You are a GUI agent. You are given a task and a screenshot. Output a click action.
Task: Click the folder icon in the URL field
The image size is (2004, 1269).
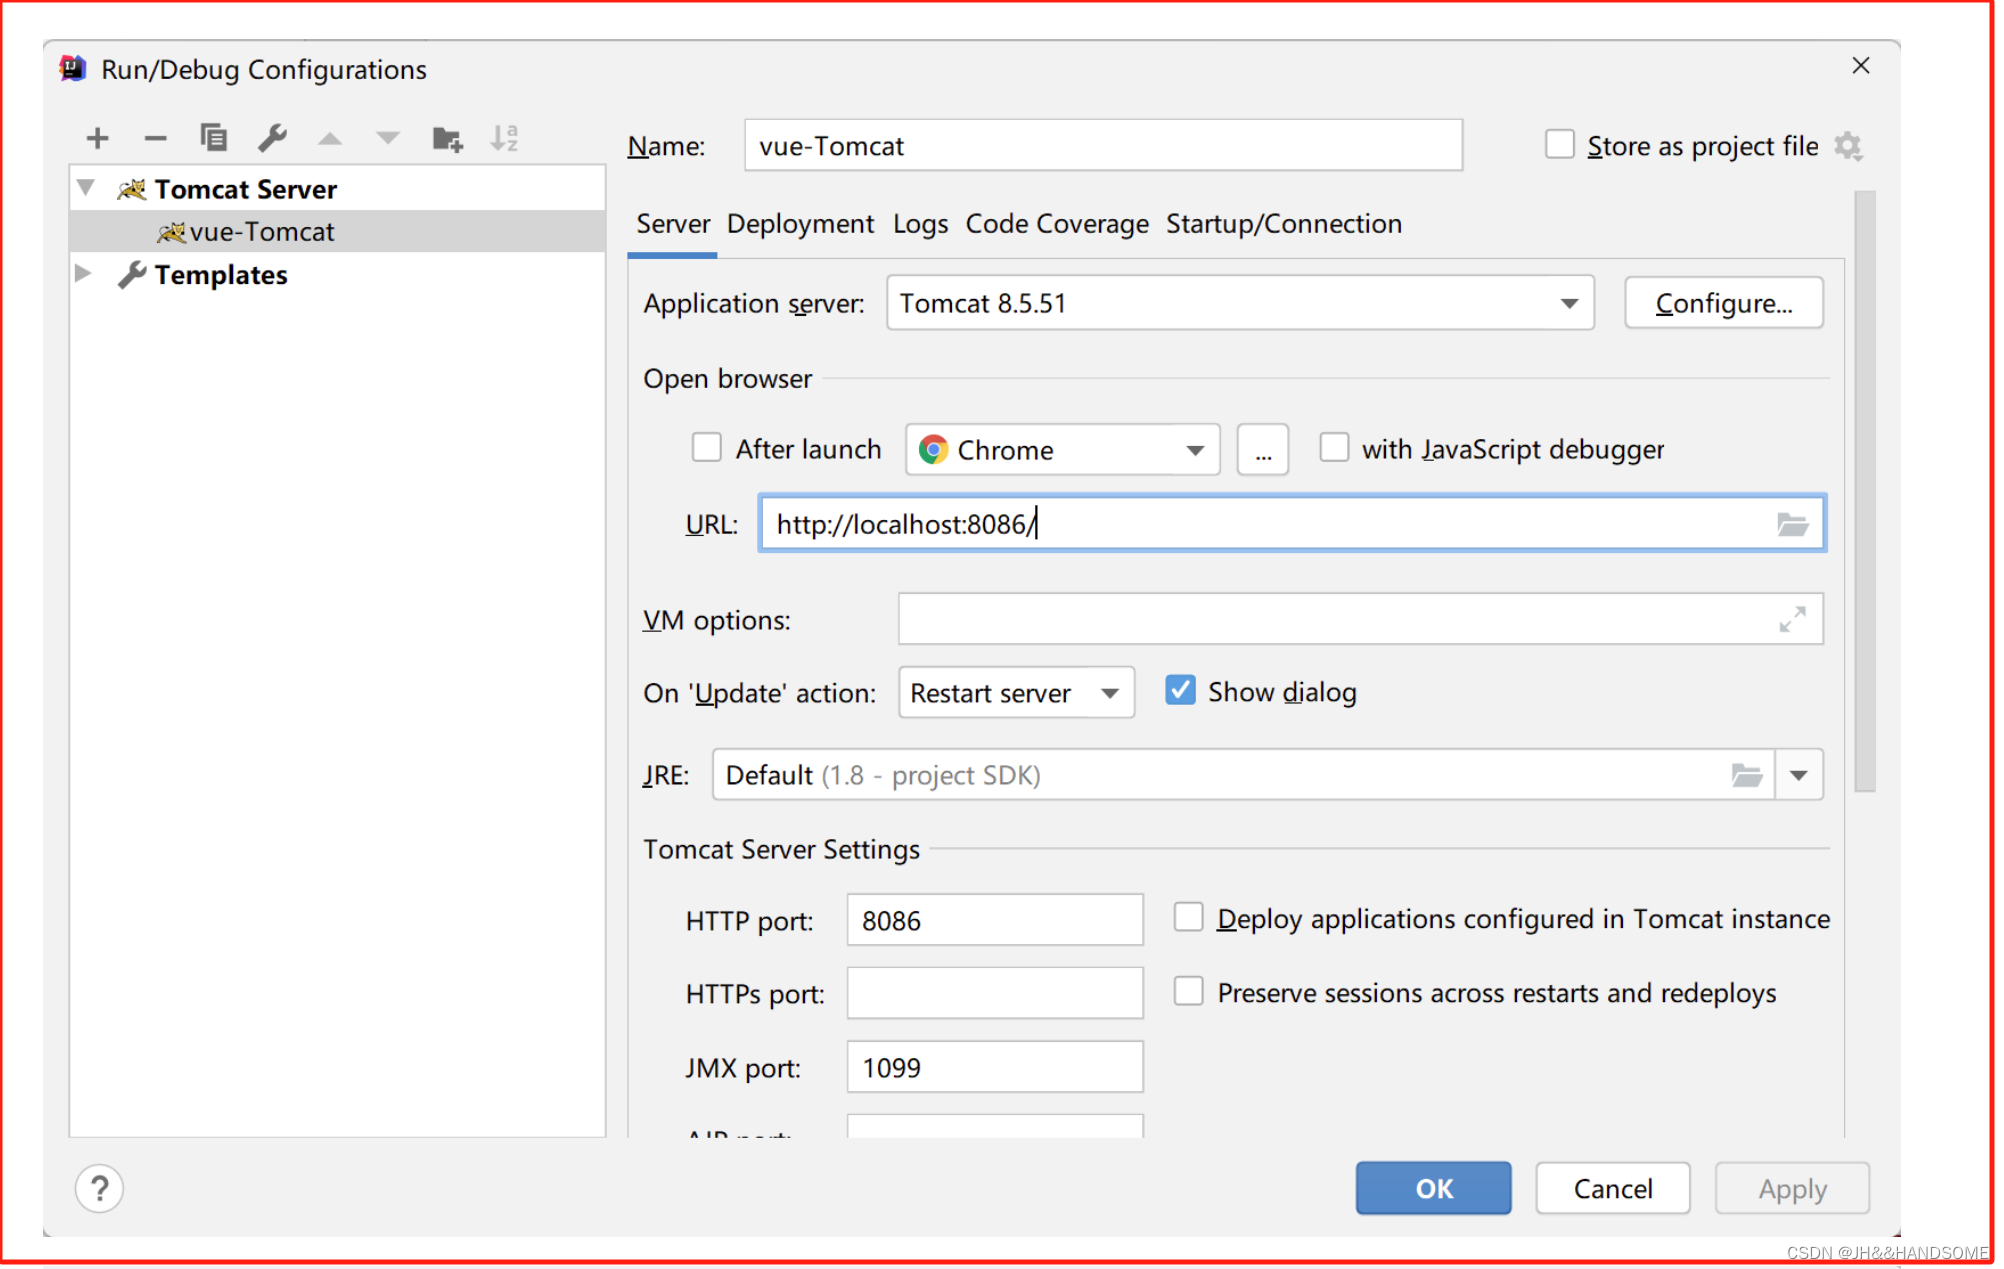[x=1792, y=524]
